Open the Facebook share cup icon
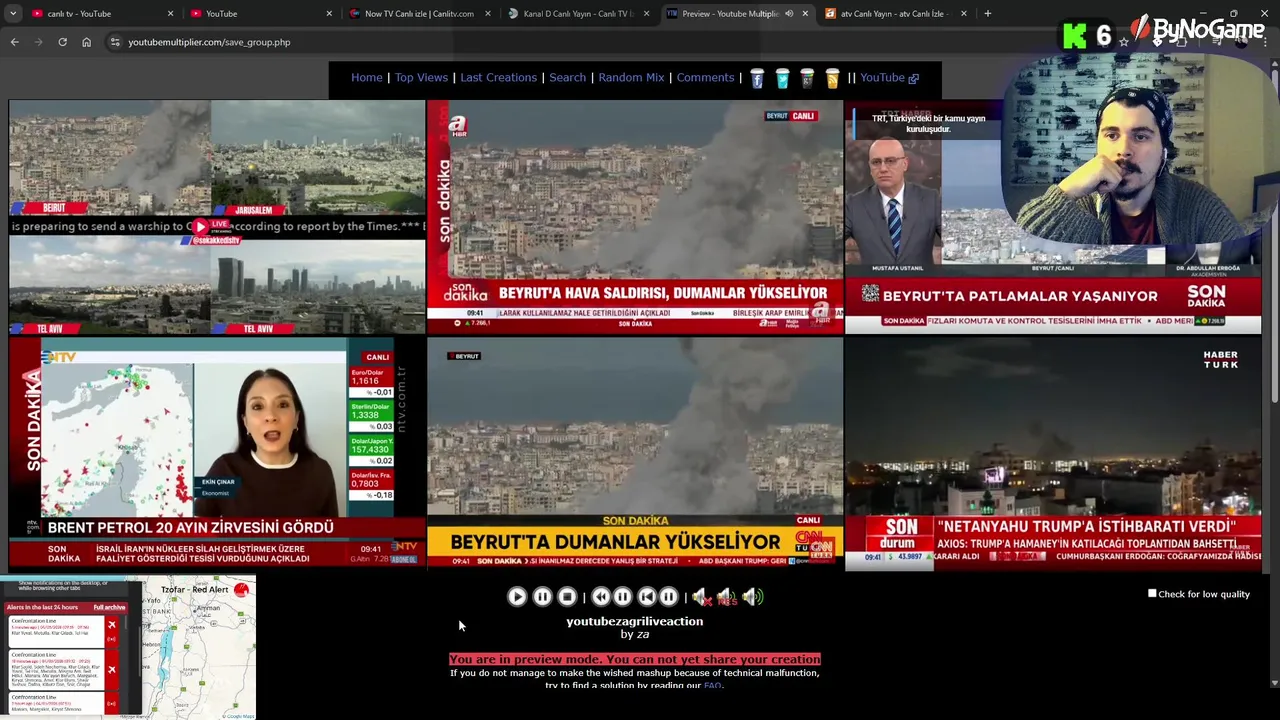This screenshot has height=720, width=1280. pos(757,78)
